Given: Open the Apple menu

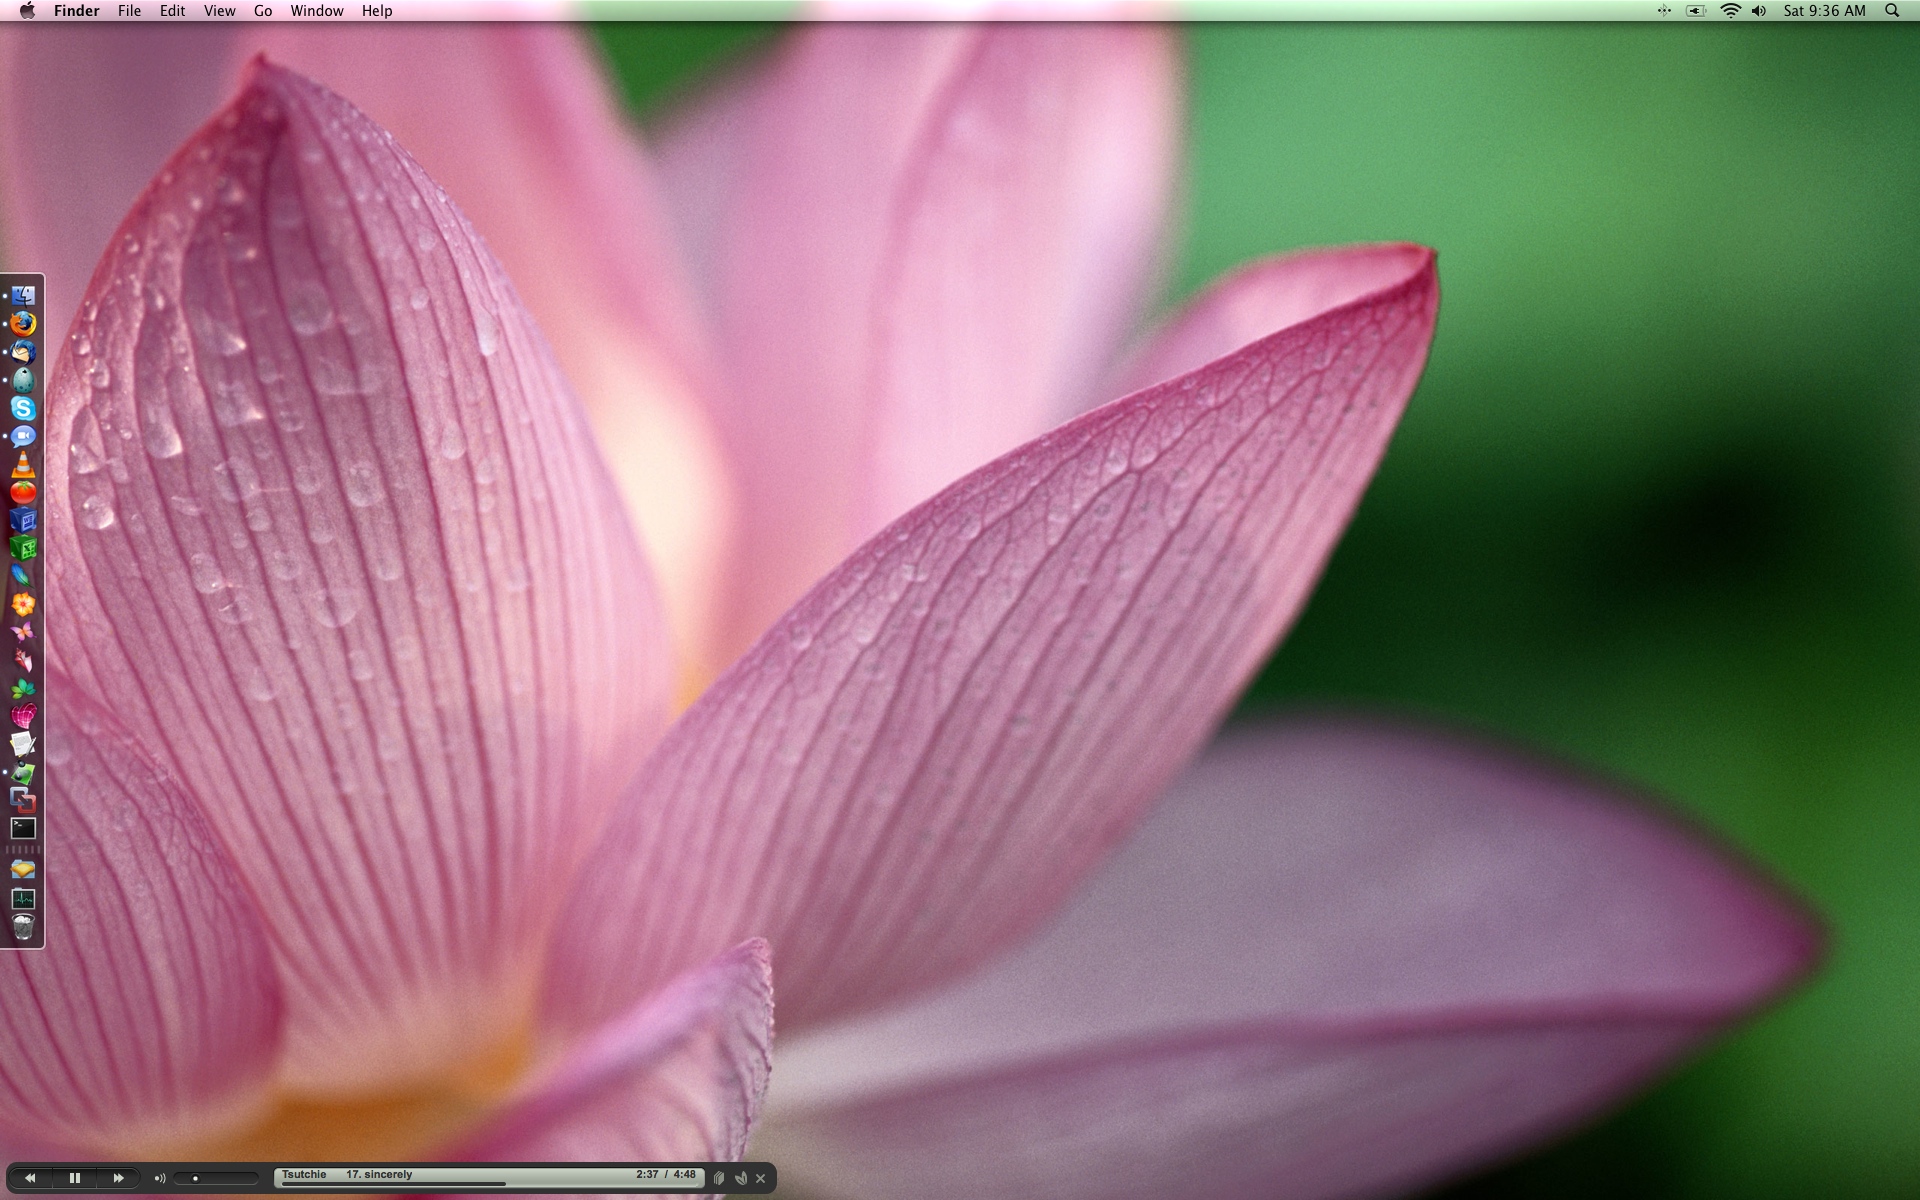Looking at the screenshot, I should 27,11.
